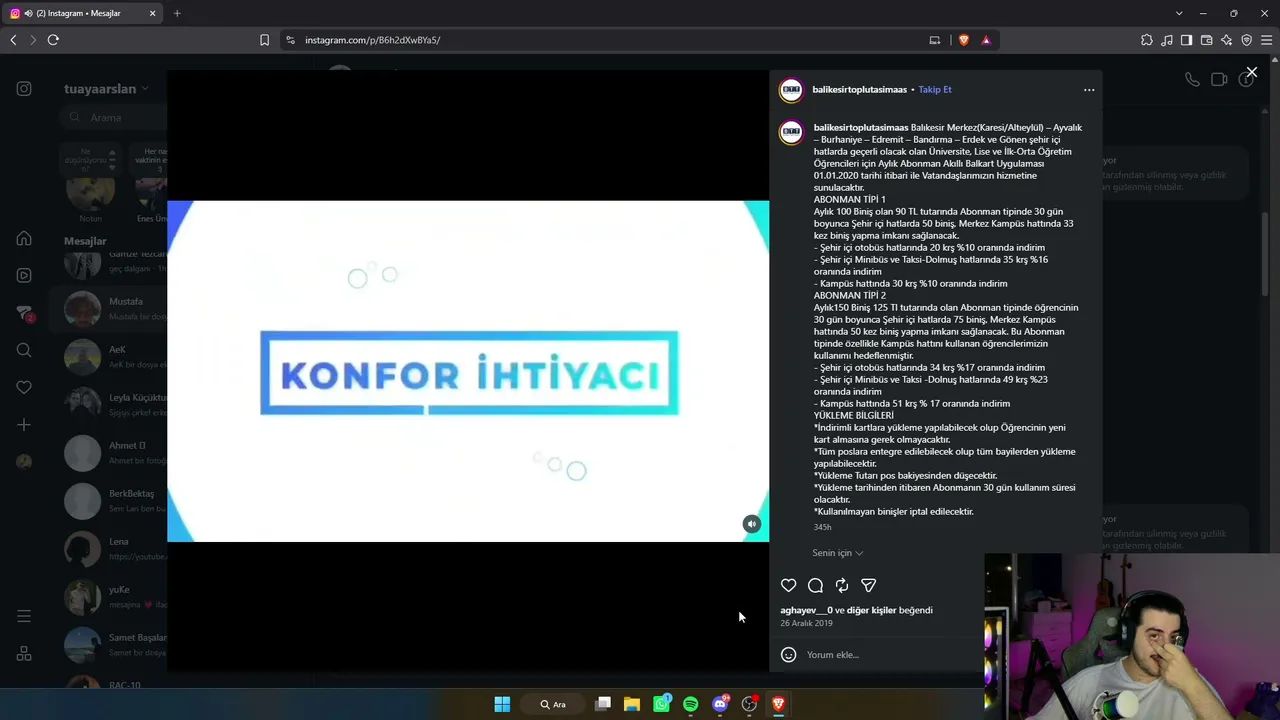Close the post overlay with X

click(x=1251, y=72)
